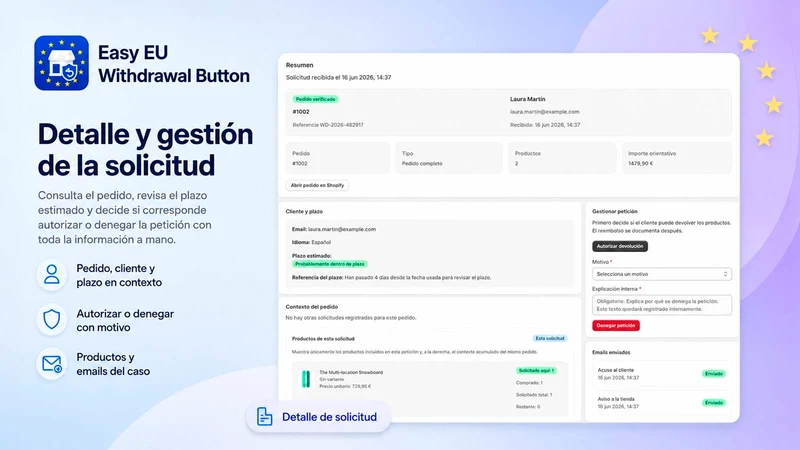The width and height of the screenshot is (800, 450).
Task: Click the Importe orientativo 1479,90 € cell
Action: coord(677,158)
